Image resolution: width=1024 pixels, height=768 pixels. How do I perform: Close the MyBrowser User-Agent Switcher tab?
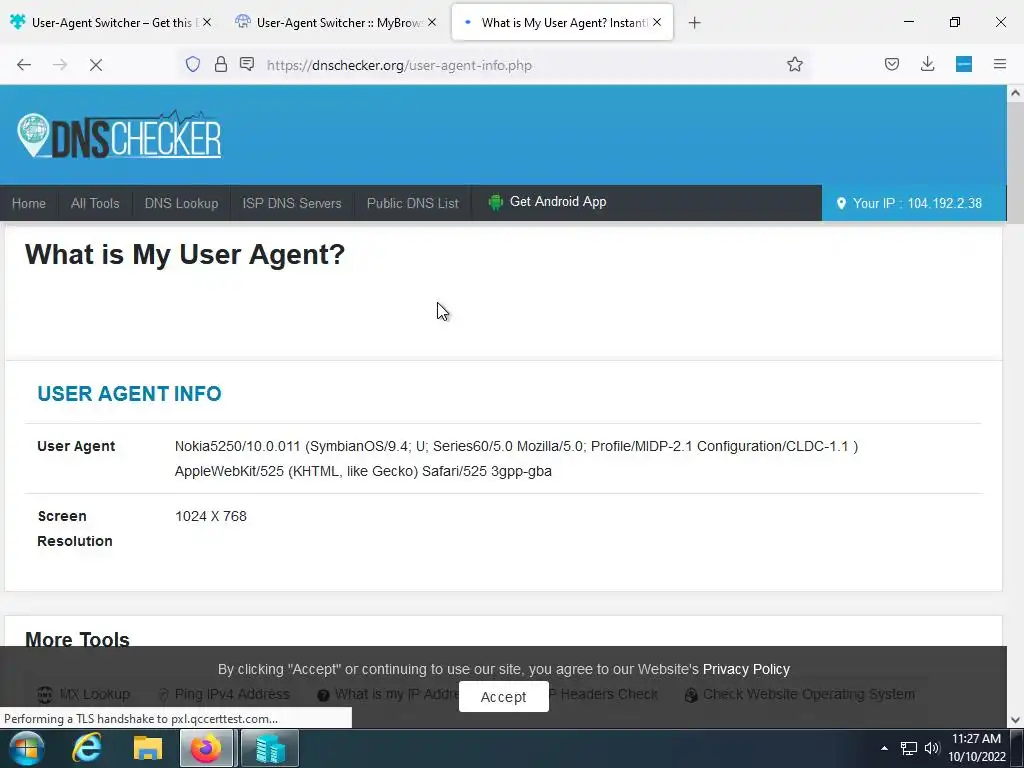[x=432, y=22]
